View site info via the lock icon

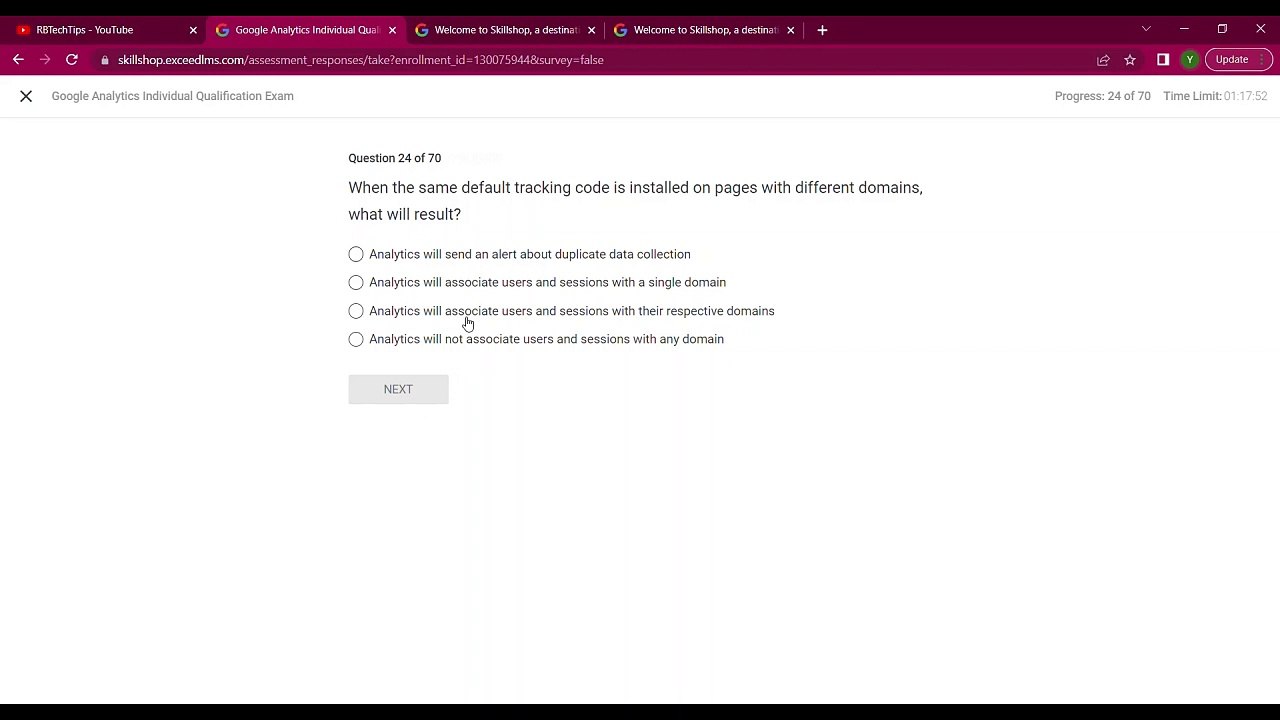[x=105, y=60]
